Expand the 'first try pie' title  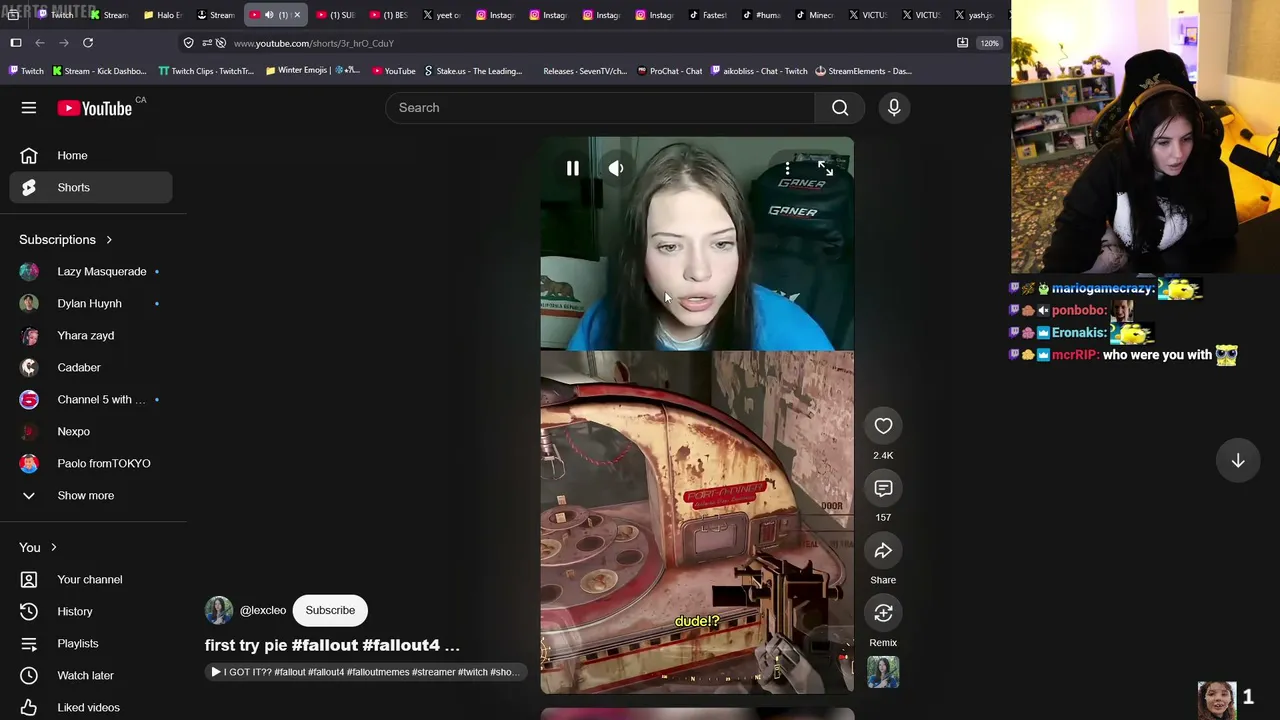point(332,645)
